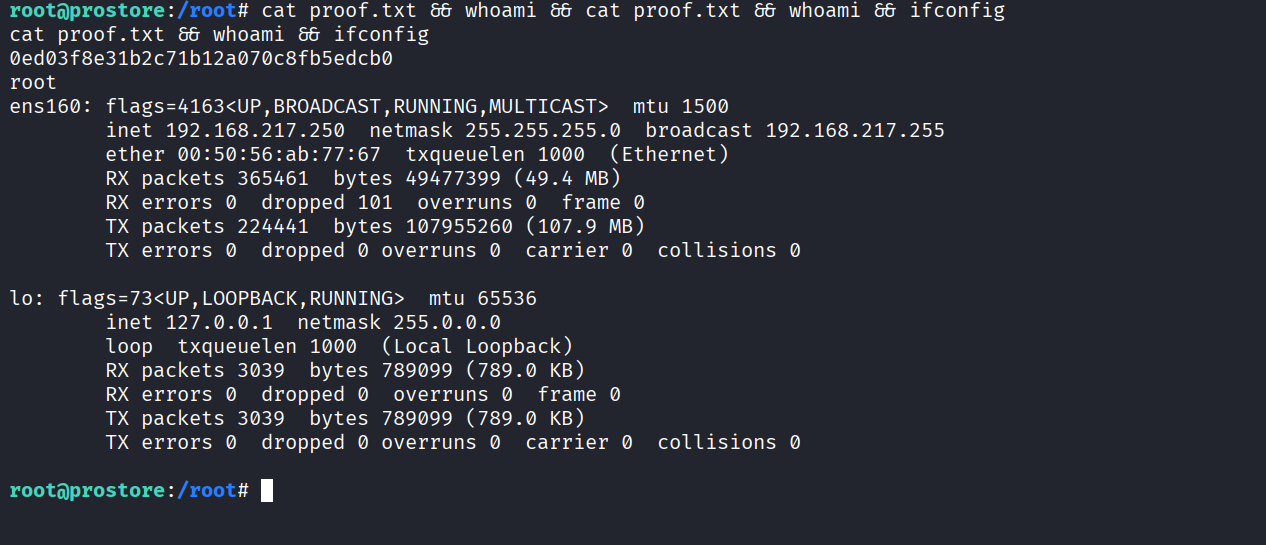Click the lo interface name
The width and height of the screenshot is (1266, 545).
point(21,298)
